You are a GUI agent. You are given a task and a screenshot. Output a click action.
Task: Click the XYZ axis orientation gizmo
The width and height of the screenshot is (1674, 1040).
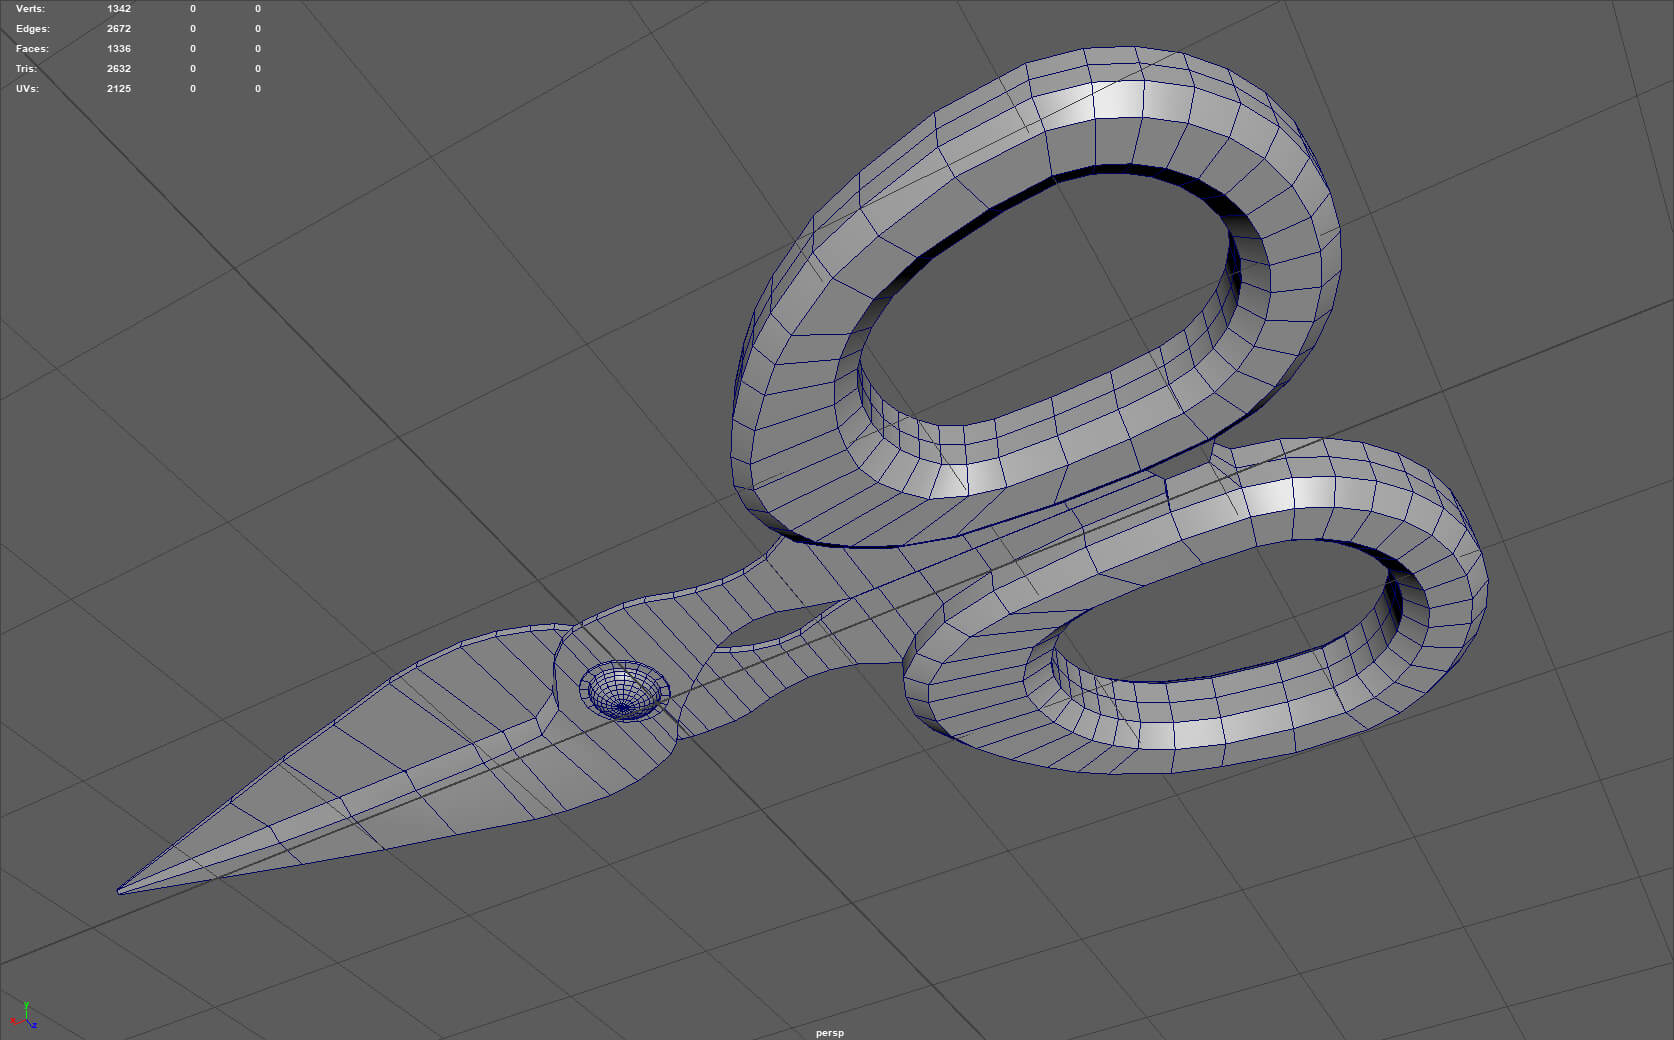pos(25,1015)
